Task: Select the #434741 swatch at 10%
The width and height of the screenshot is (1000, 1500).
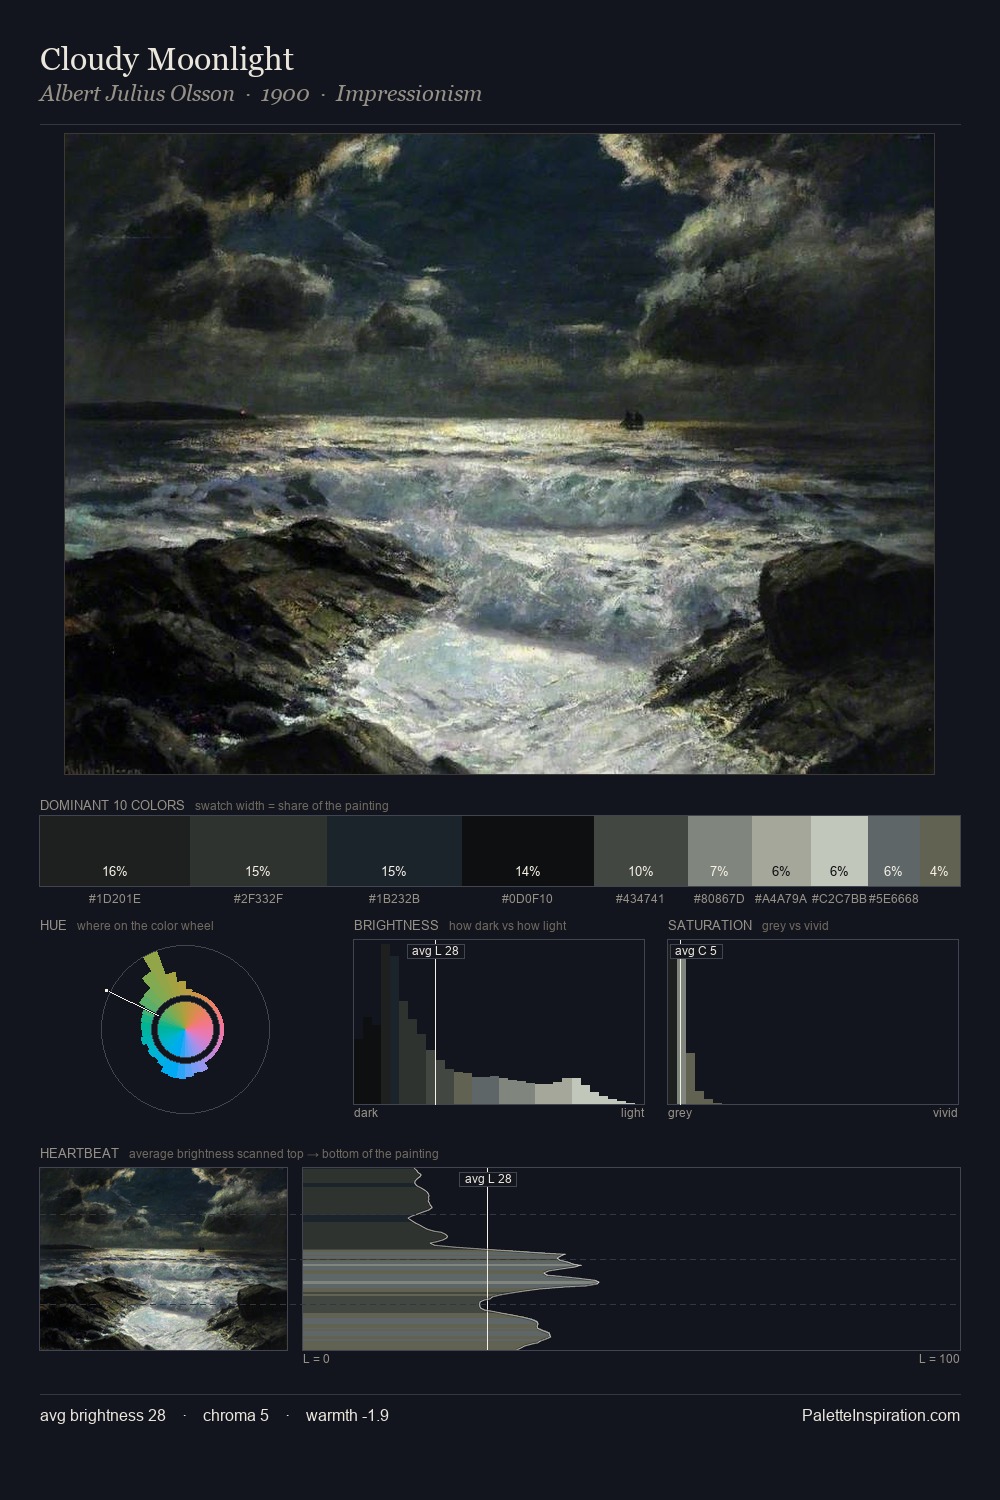Action: [x=641, y=851]
